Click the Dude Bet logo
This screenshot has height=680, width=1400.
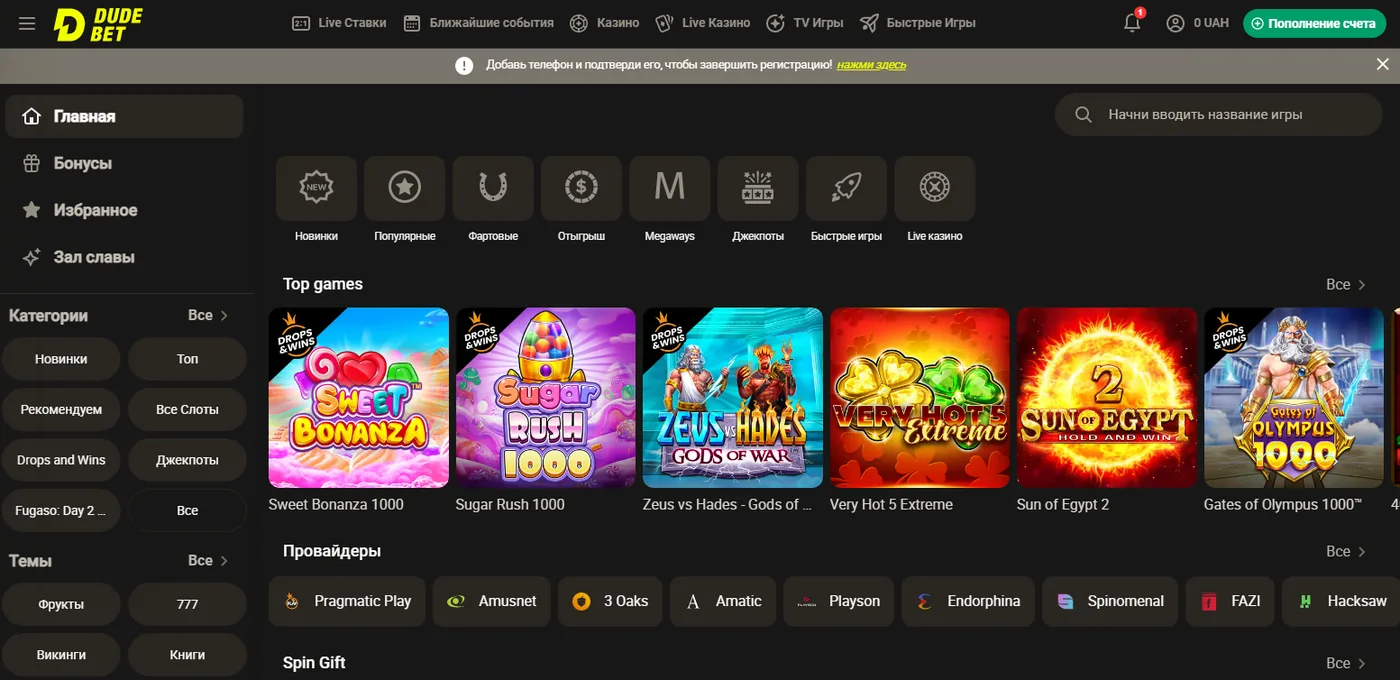point(98,24)
